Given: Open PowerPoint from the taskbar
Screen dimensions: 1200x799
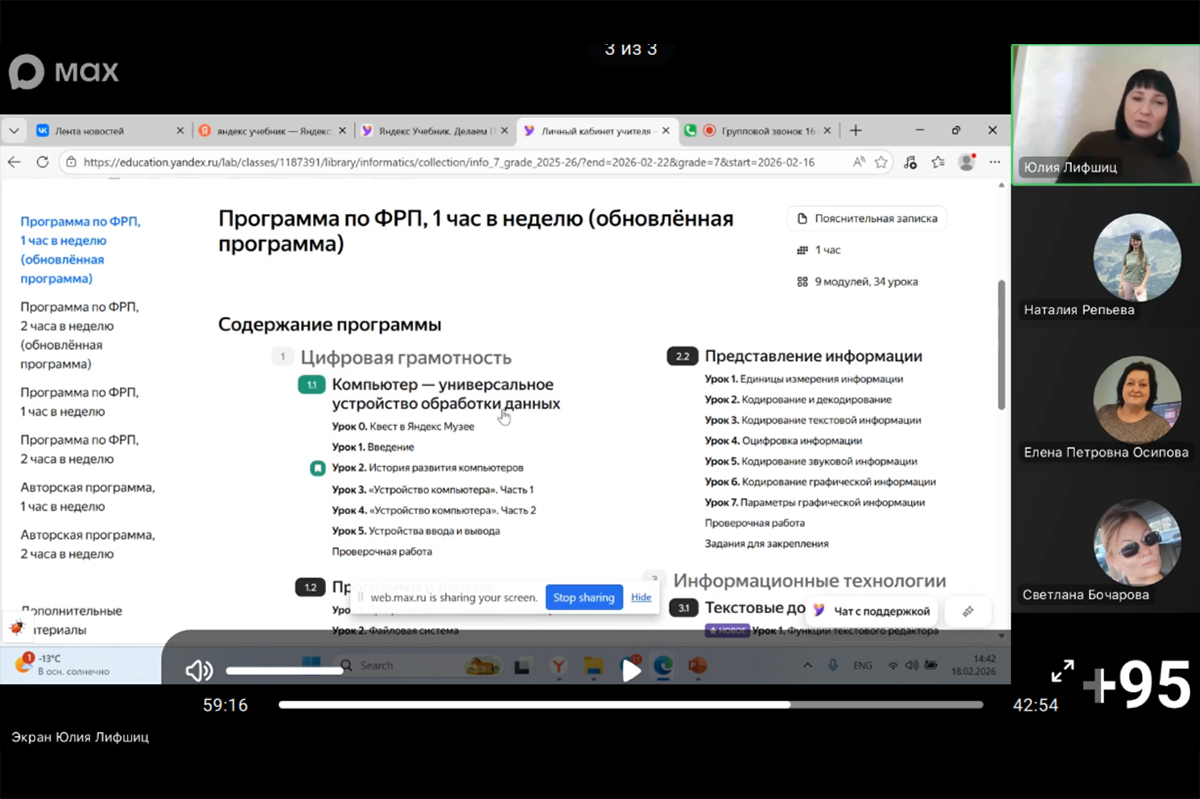Looking at the screenshot, I should tap(697, 666).
